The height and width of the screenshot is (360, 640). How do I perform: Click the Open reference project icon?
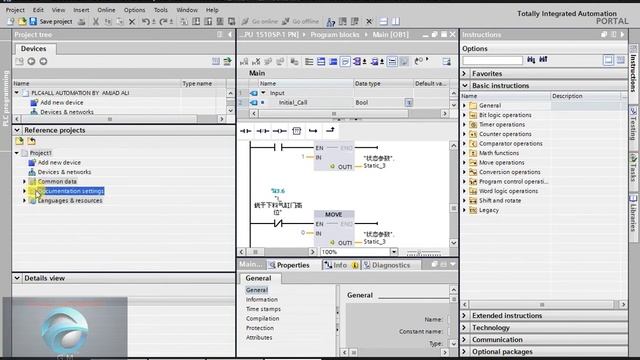pyautogui.click(x=20, y=141)
